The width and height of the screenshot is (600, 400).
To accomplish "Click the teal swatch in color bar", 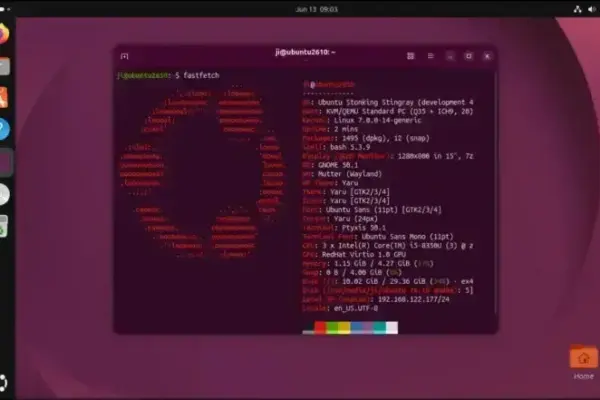I will 380,328.
